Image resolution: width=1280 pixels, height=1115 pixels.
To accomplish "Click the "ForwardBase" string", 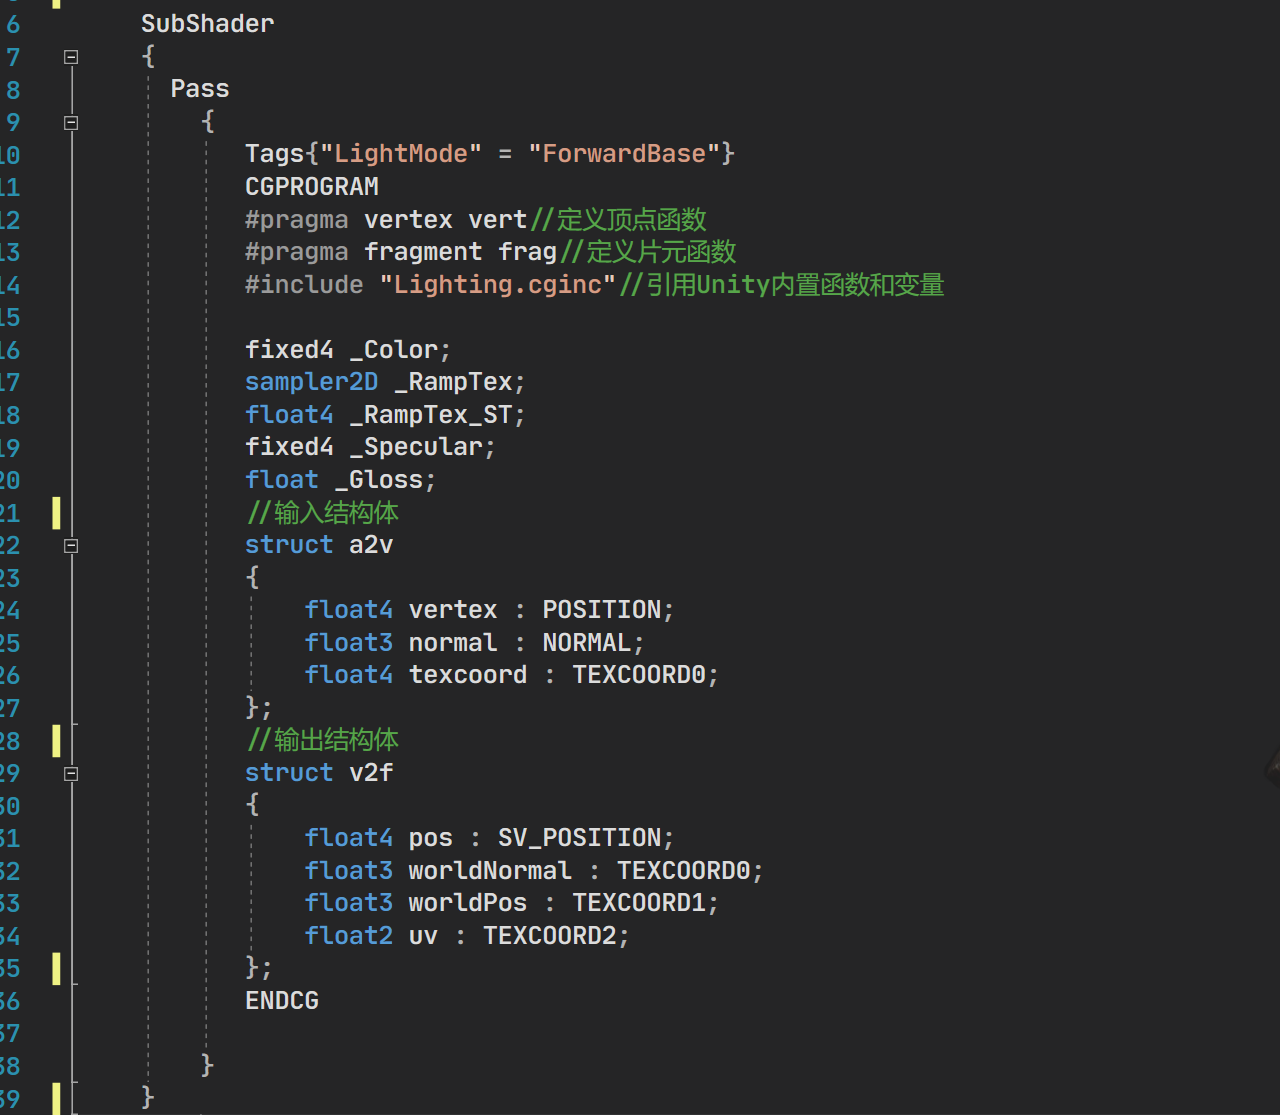I will tap(624, 154).
